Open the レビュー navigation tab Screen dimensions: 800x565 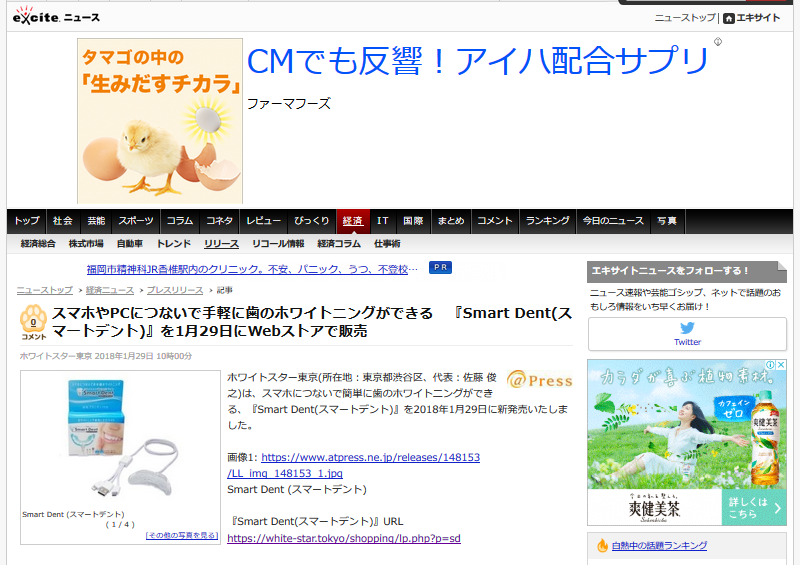pos(263,221)
